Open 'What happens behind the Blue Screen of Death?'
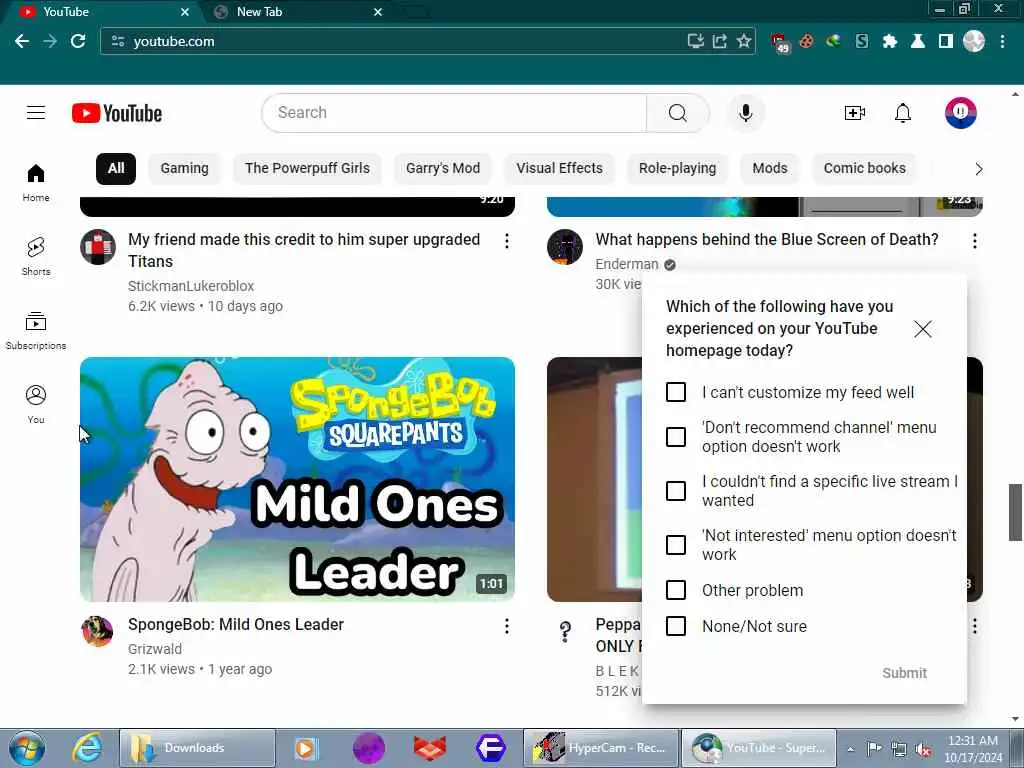Viewport: 1024px width, 768px height. (x=767, y=240)
